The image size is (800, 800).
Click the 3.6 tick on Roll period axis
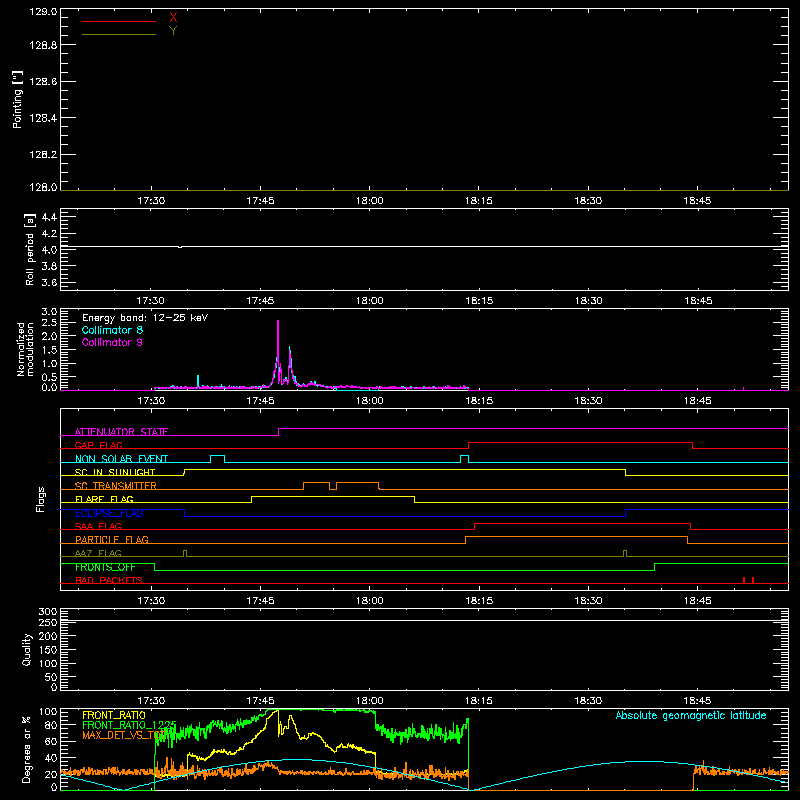[x=49, y=282]
